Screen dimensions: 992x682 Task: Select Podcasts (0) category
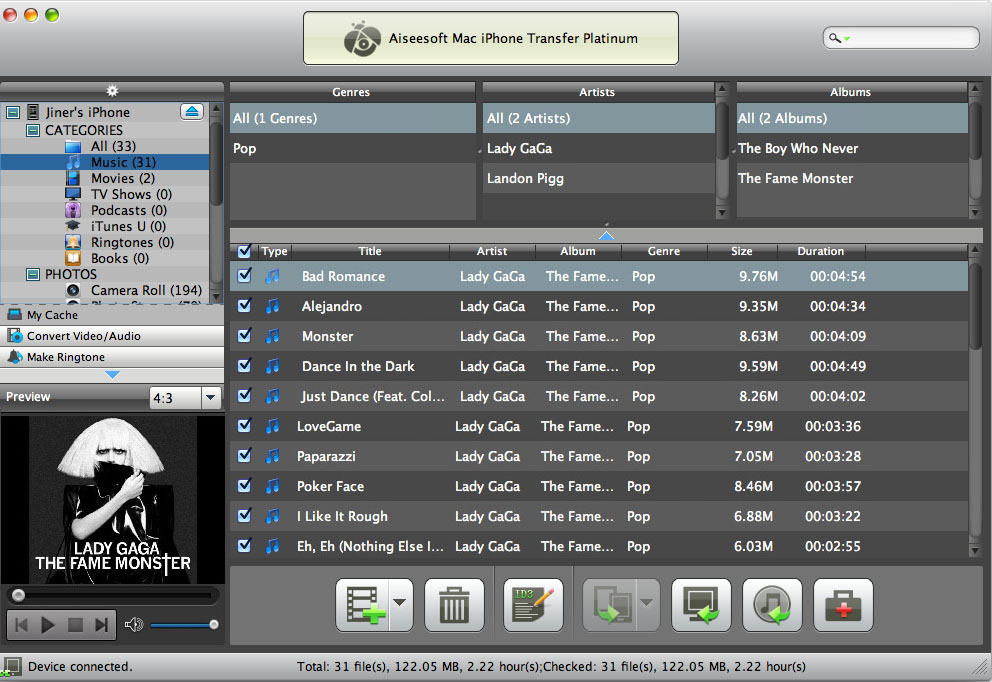pyautogui.click(x=129, y=210)
